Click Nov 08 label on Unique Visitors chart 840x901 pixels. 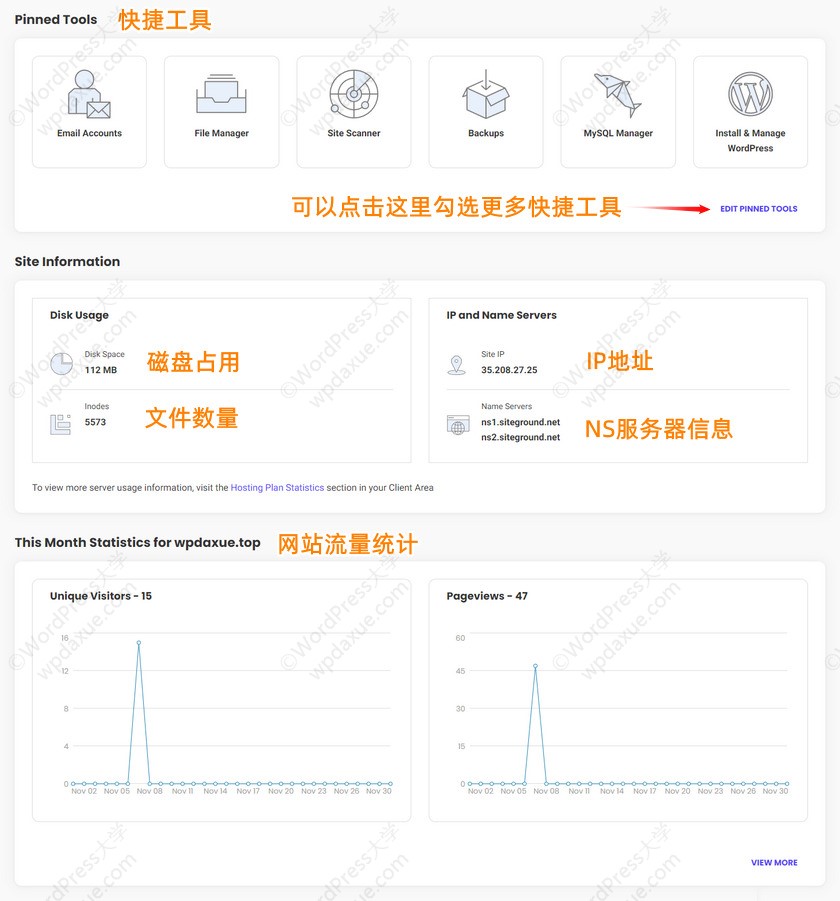point(149,791)
